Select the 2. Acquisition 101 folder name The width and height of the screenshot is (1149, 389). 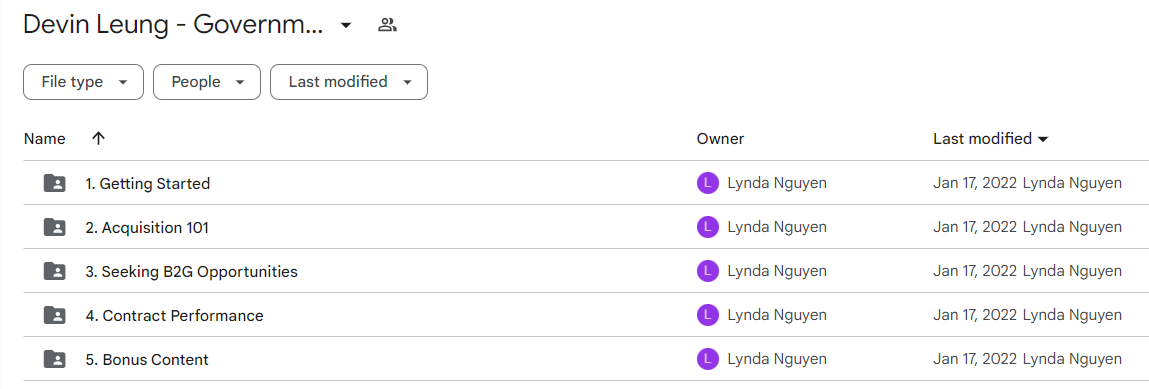click(x=147, y=228)
